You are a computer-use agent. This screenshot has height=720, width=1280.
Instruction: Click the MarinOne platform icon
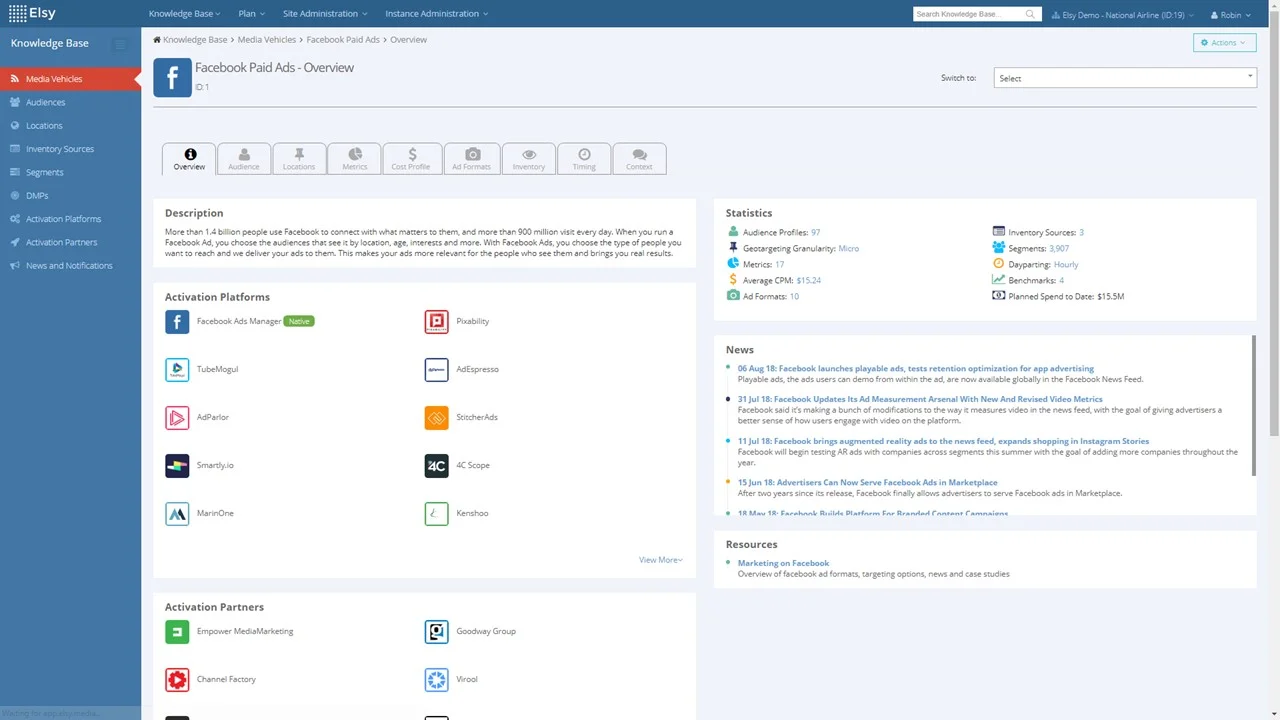(x=177, y=513)
